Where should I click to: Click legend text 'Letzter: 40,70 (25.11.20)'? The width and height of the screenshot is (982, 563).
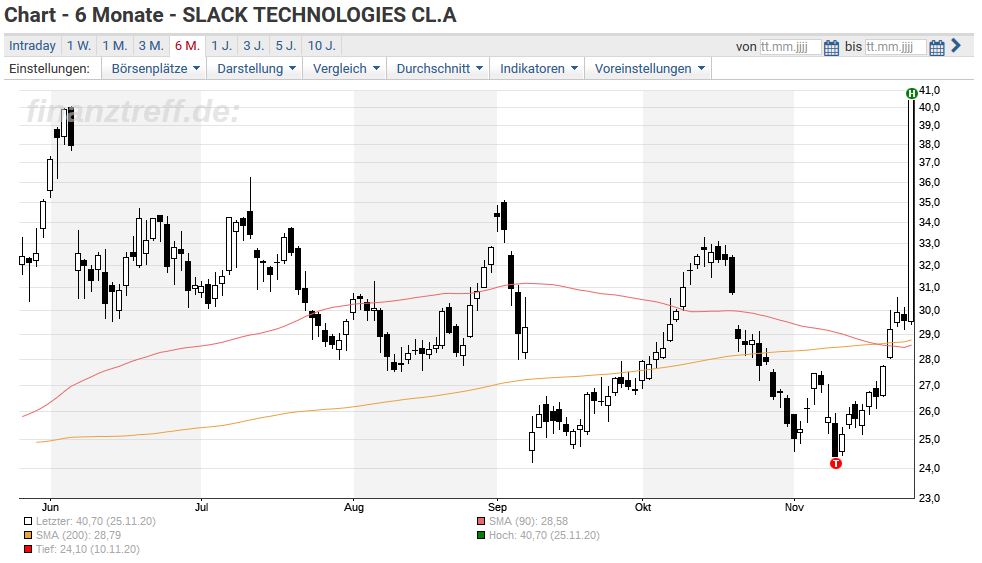pos(95,521)
